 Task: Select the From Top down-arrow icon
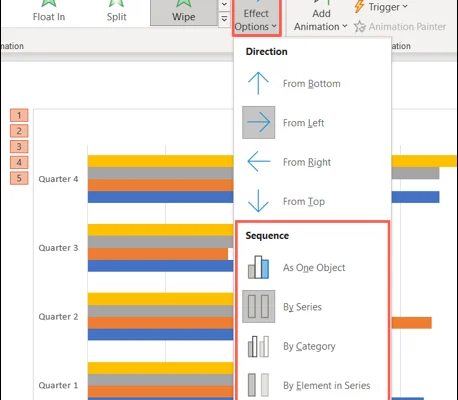pos(258,201)
